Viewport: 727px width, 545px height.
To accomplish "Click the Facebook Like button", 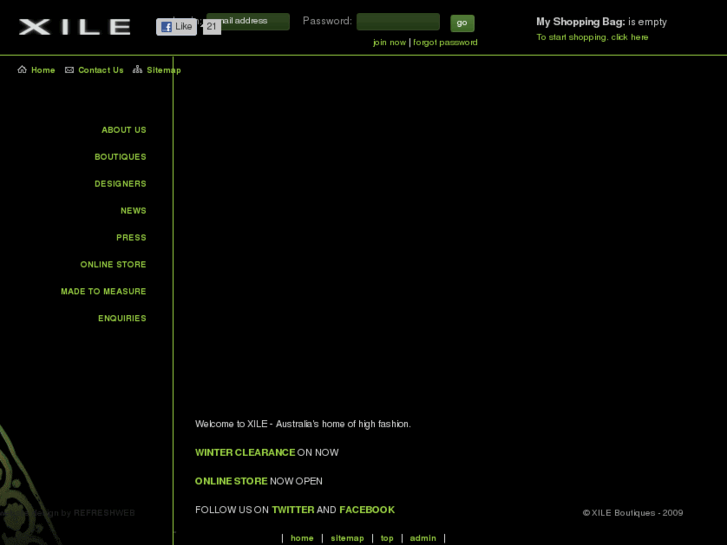I will click(176, 27).
